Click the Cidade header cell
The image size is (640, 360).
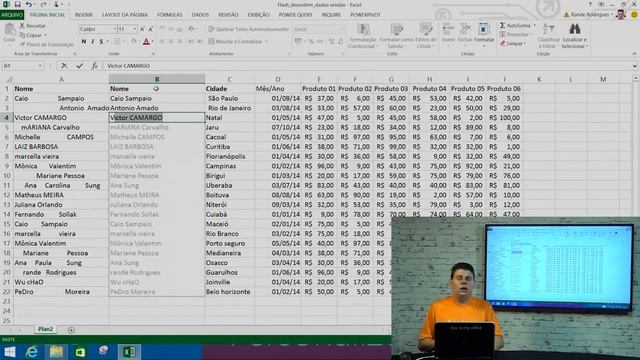tap(229, 89)
